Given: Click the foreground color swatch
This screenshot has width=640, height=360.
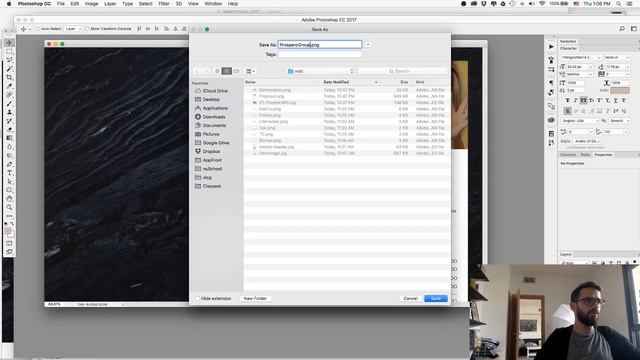Looking at the screenshot, I should pyautogui.click(x=8, y=231).
